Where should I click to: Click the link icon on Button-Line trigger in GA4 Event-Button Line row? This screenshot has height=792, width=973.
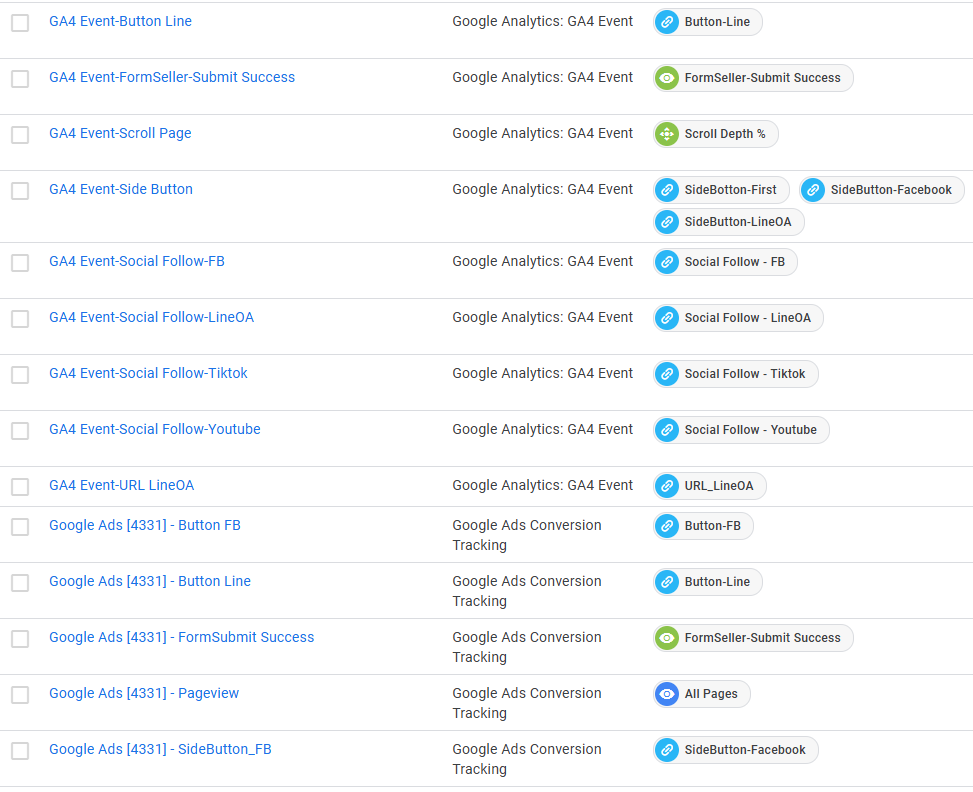tap(667, 22)
